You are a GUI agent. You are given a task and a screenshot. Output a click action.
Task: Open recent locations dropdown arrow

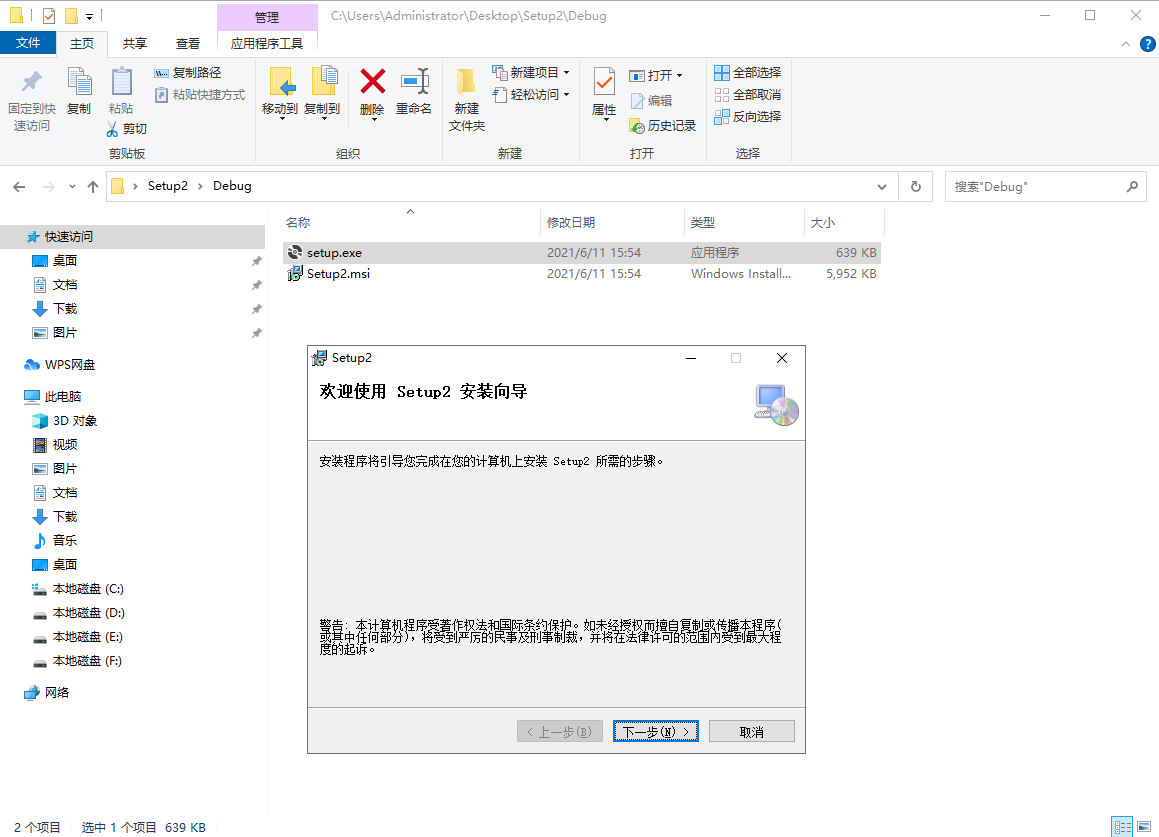tap(72, 187)
